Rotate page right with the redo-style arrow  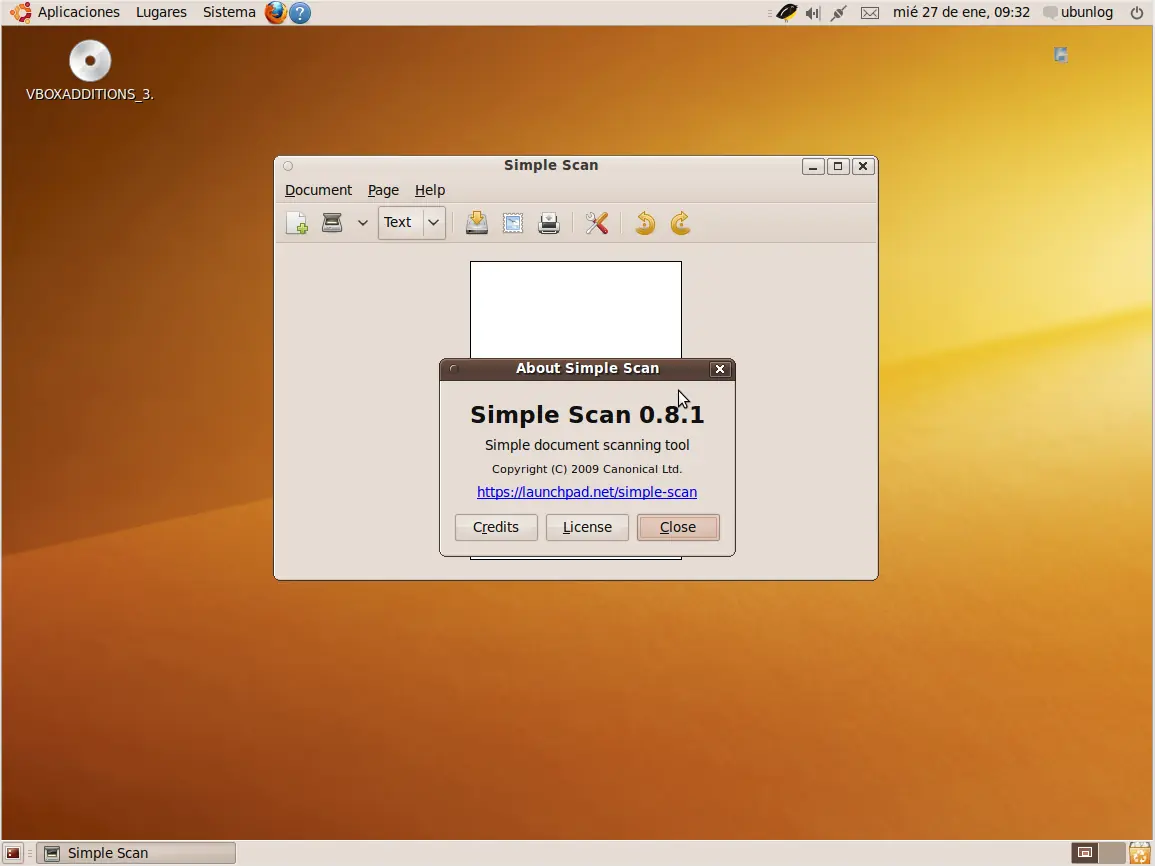coord(681,222)
